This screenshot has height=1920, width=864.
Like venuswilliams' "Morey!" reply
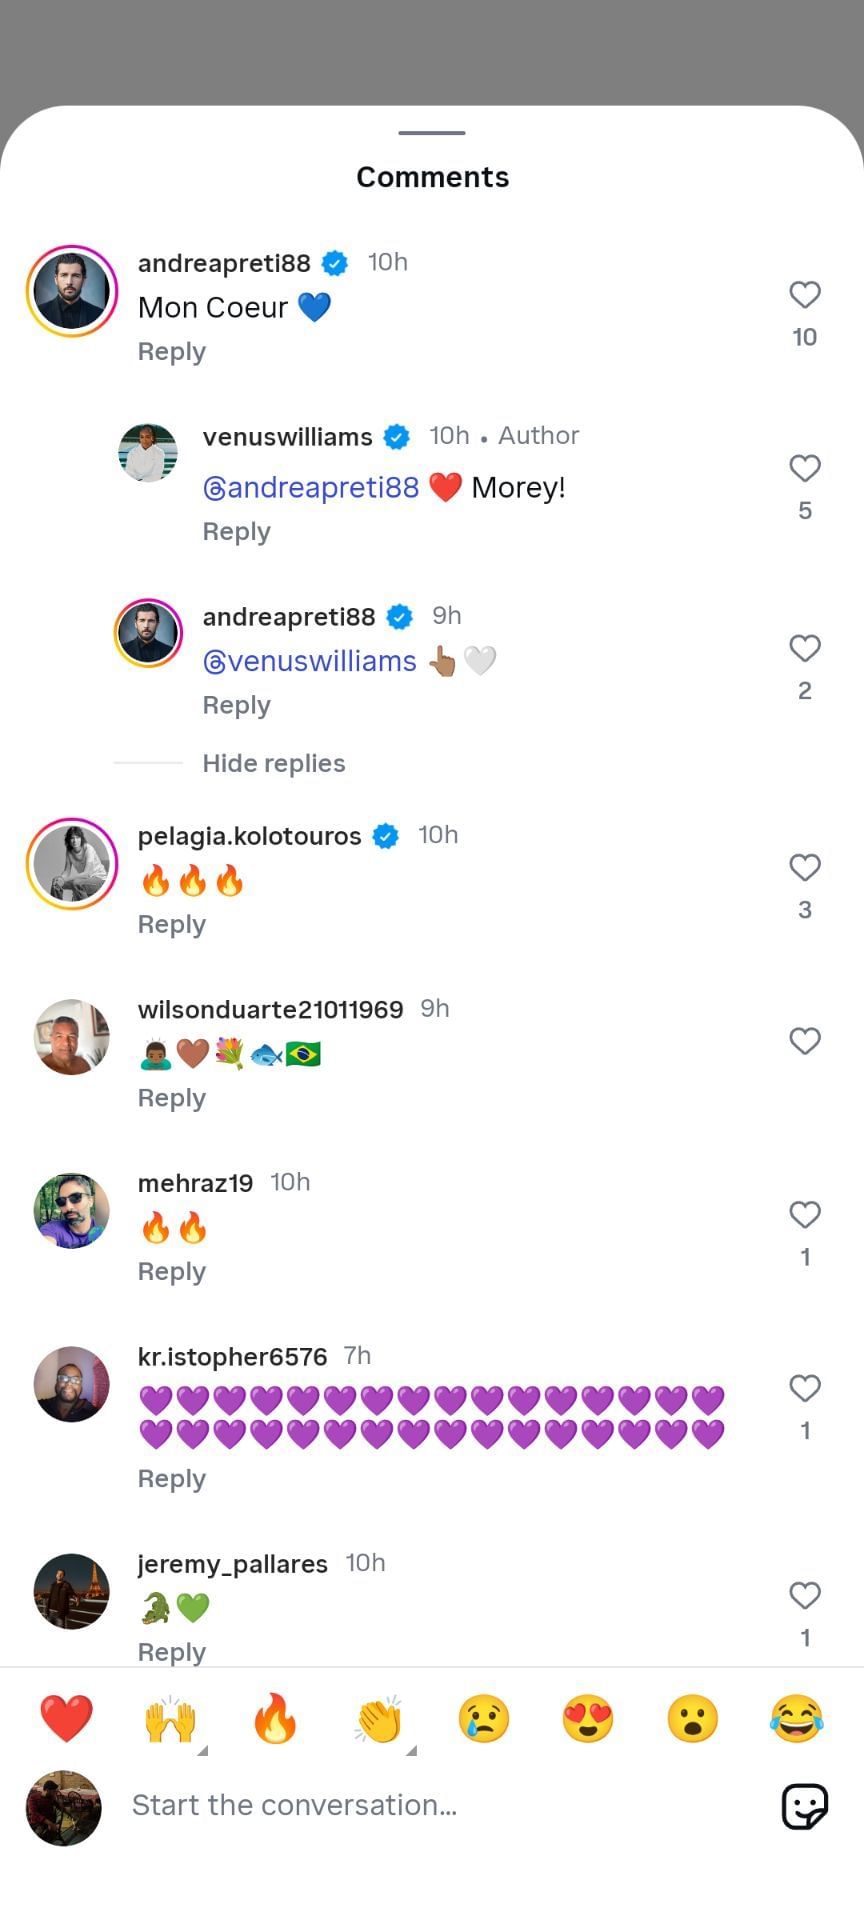point(804,469)
